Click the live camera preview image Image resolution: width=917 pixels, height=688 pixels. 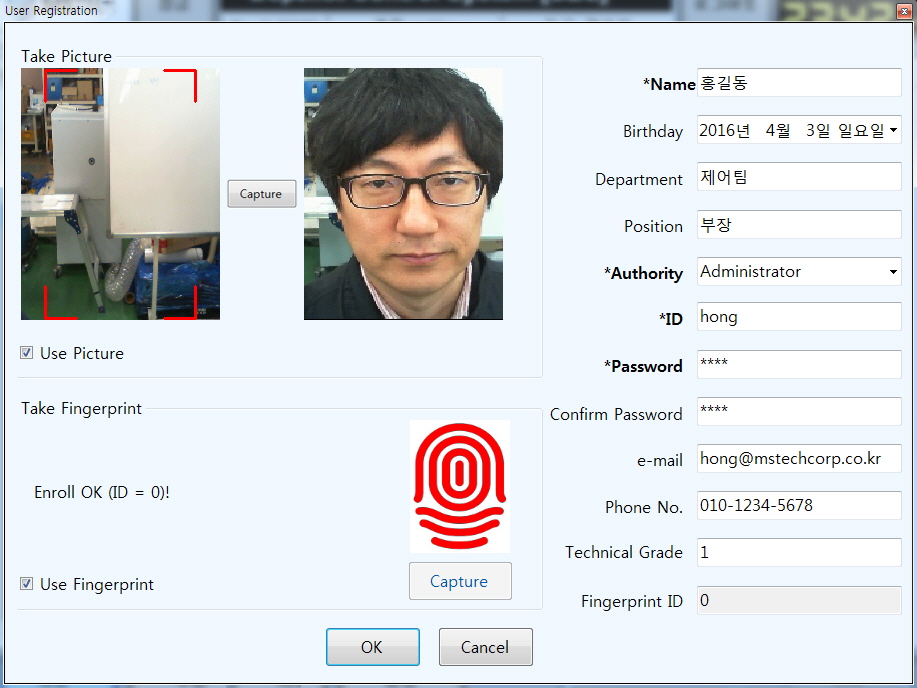(x=120, y=194)
